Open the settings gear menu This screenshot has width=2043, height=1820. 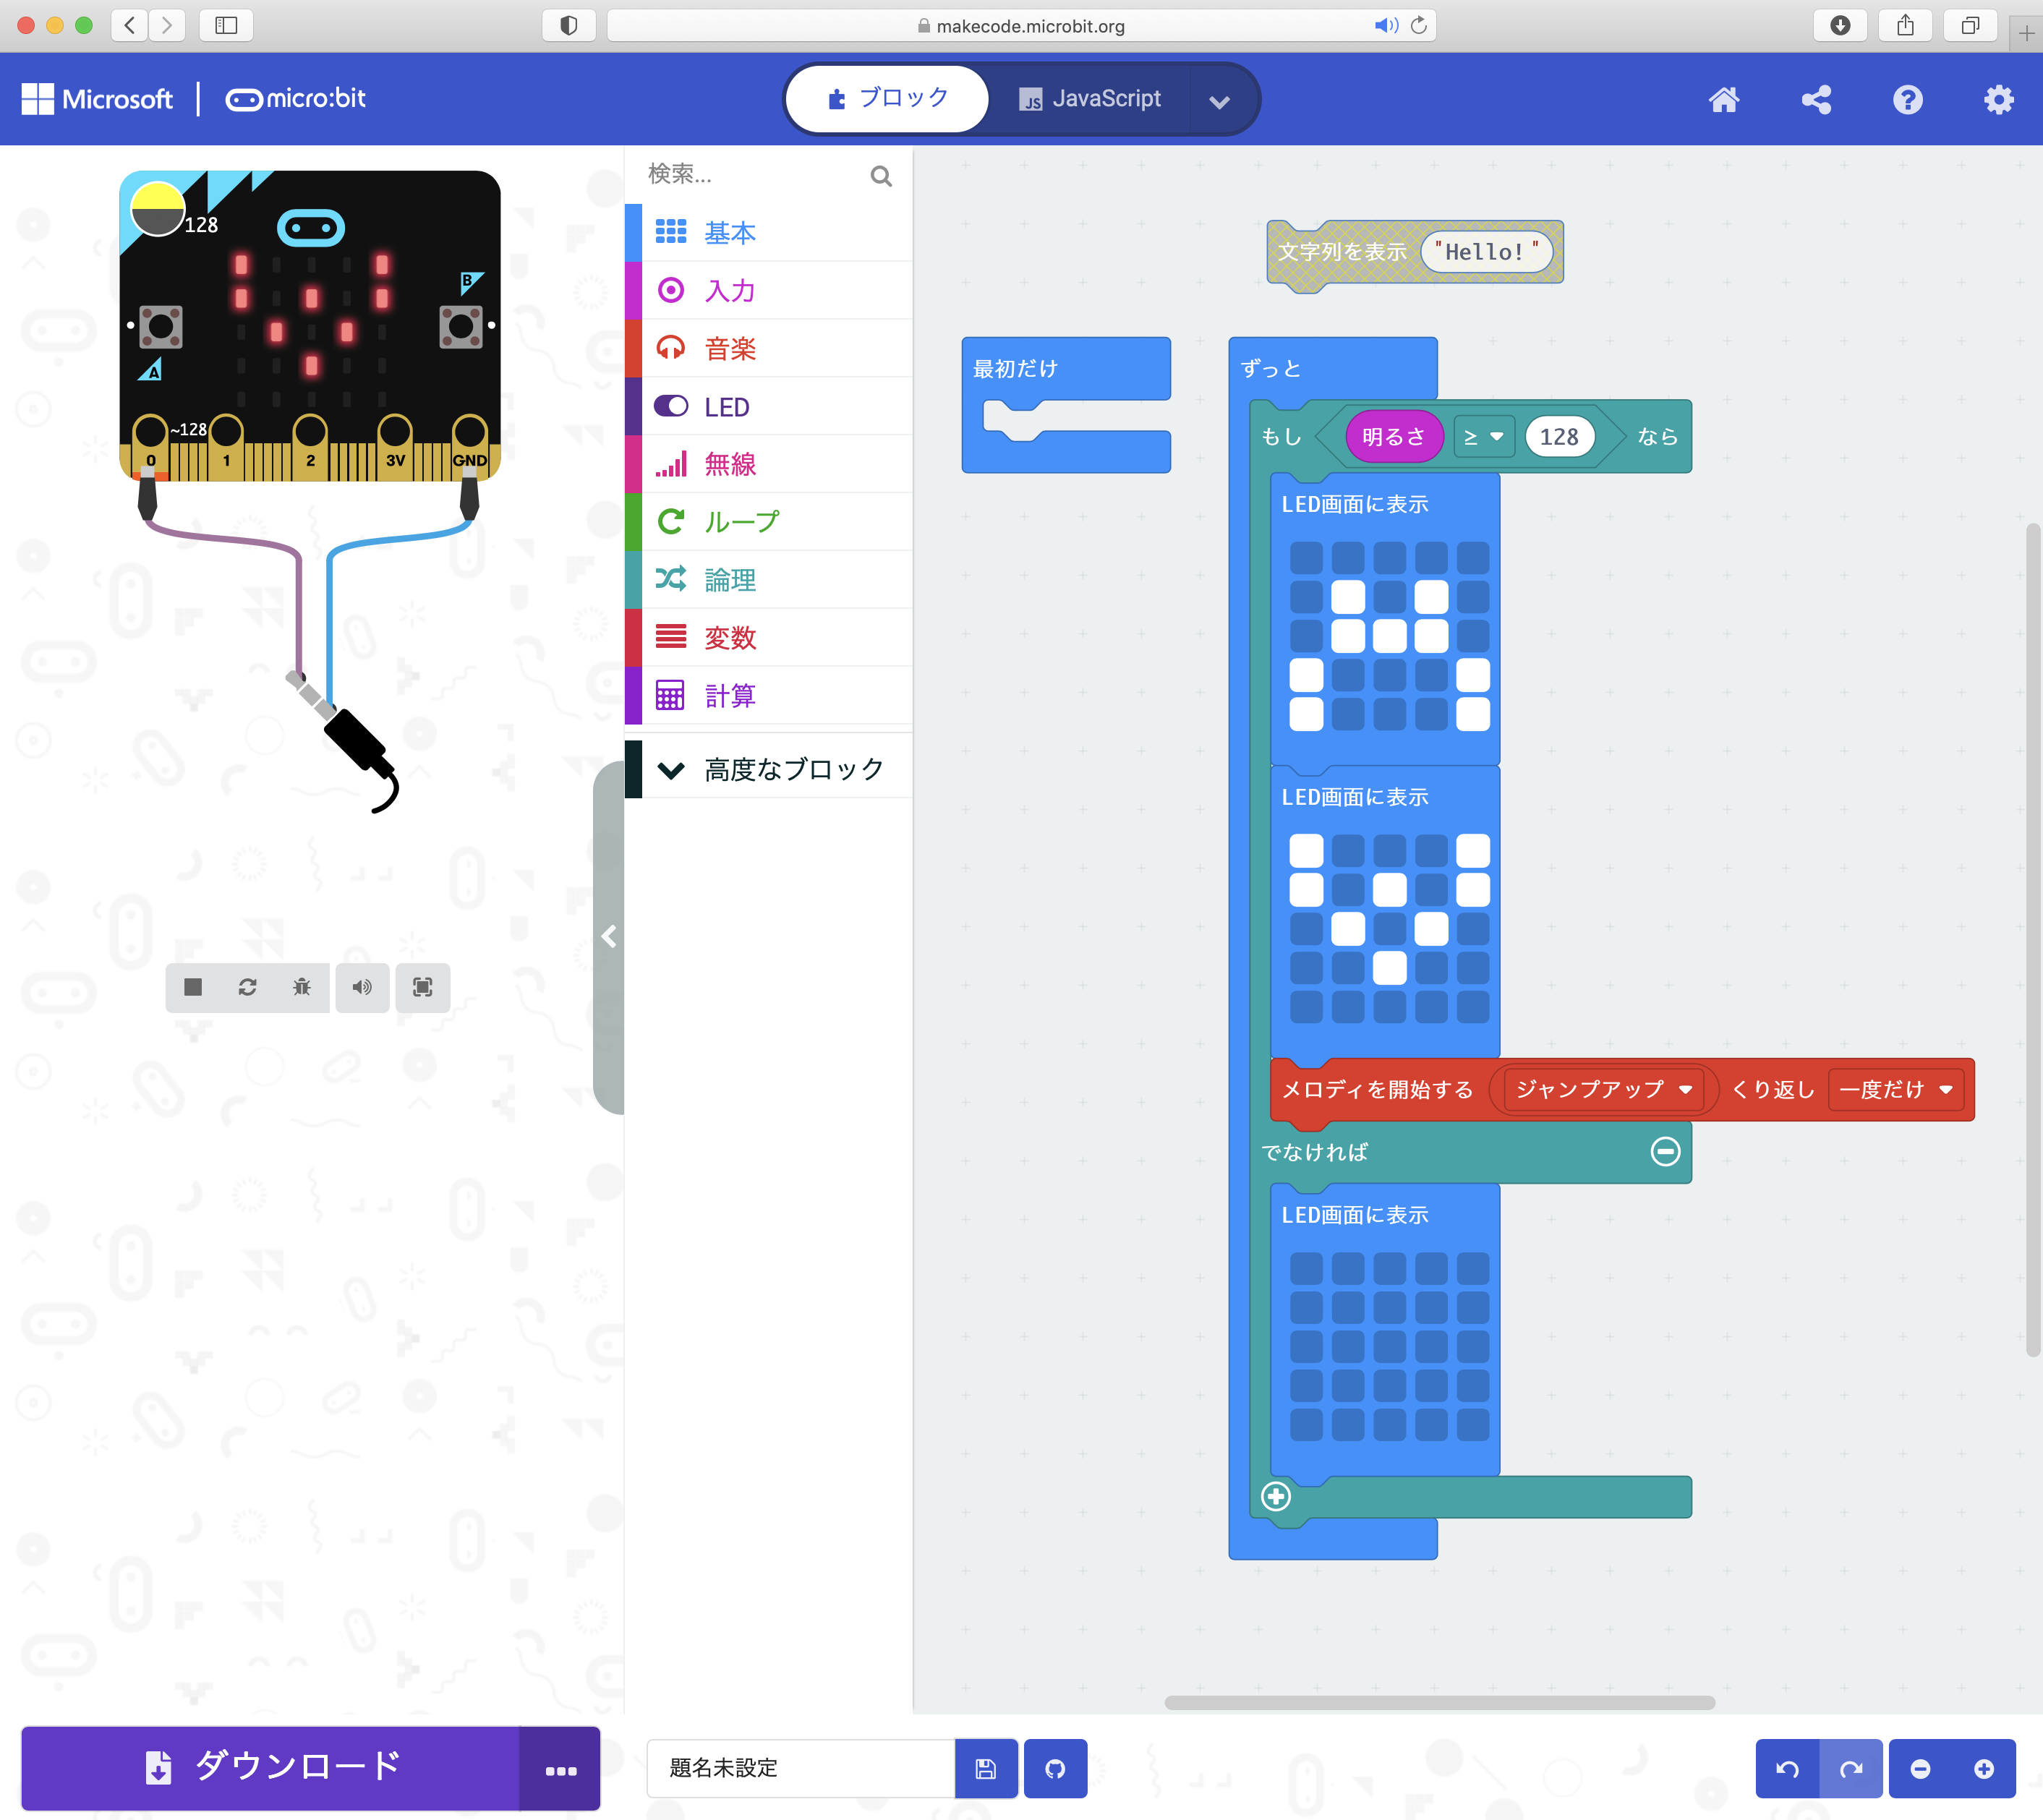(1998, 99)
